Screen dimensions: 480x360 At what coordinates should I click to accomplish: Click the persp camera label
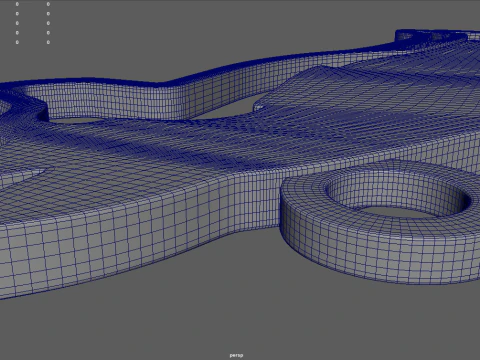point(236,355)
